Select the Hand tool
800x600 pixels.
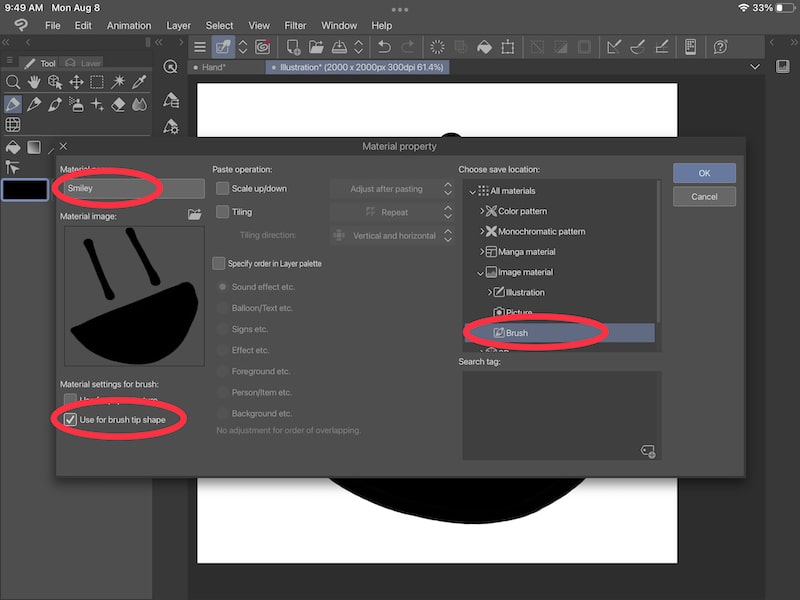(x=33, y=82)
